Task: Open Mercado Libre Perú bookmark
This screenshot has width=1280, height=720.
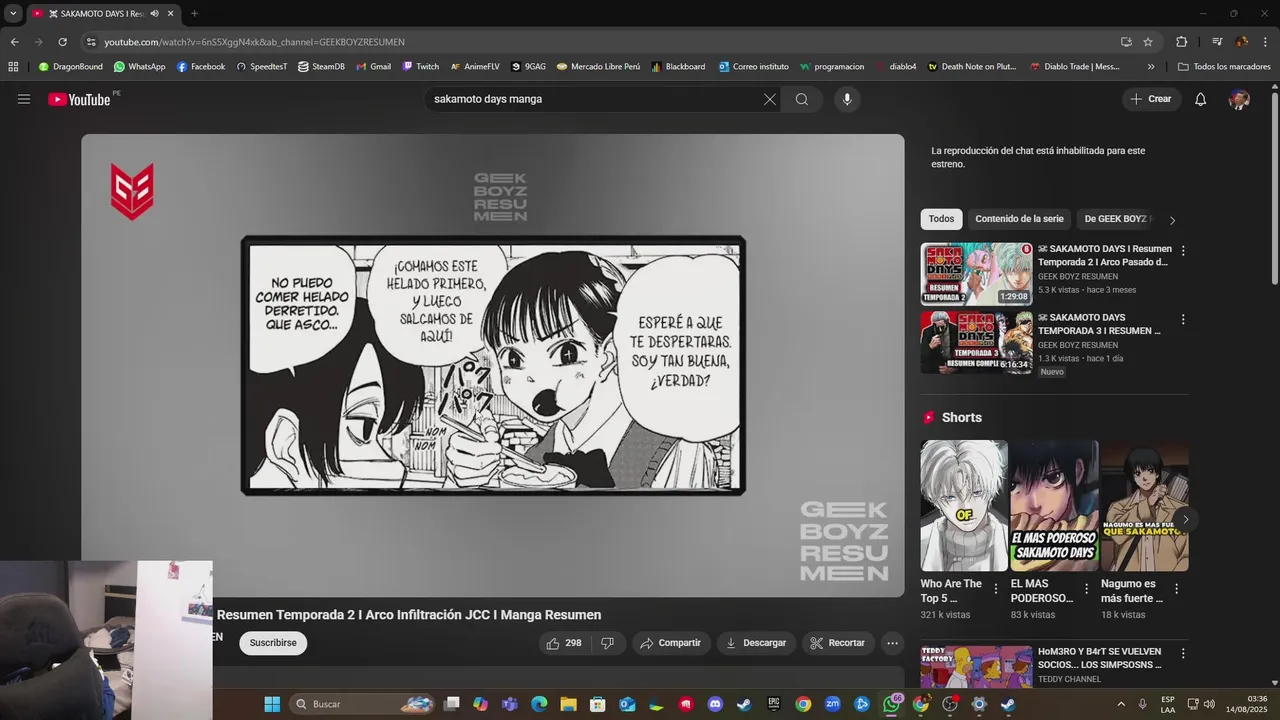Action: pos(598,67)
